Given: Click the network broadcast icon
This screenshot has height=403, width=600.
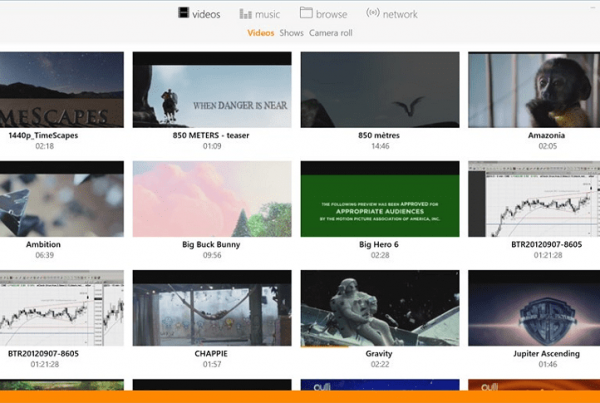Looking at the screenshot, I should pyautogui.click(x=372, y=13).
